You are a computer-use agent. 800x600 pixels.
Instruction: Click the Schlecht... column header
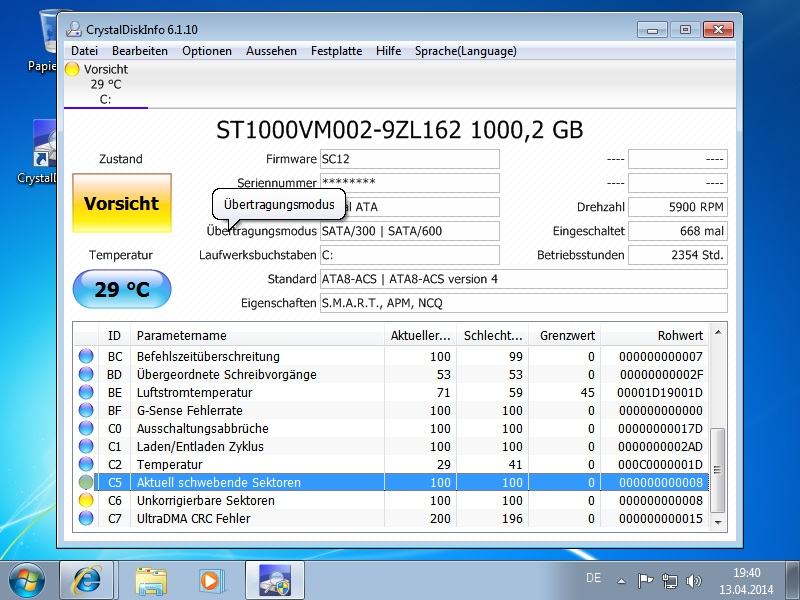pos(493,335)
